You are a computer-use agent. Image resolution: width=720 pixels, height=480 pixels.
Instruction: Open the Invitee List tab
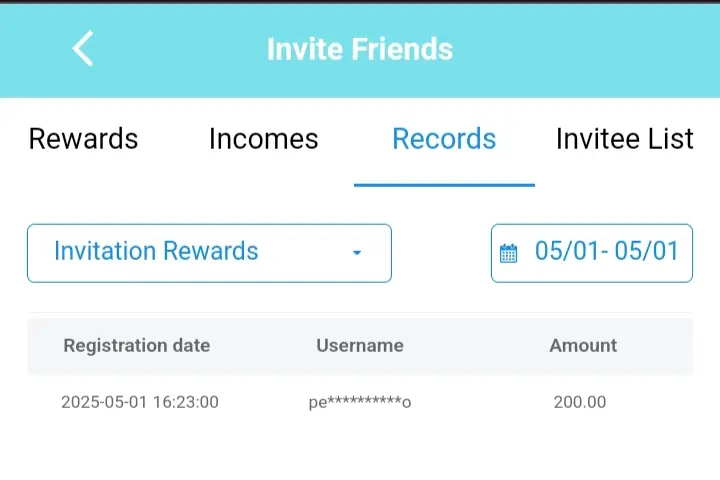point(624,139)
